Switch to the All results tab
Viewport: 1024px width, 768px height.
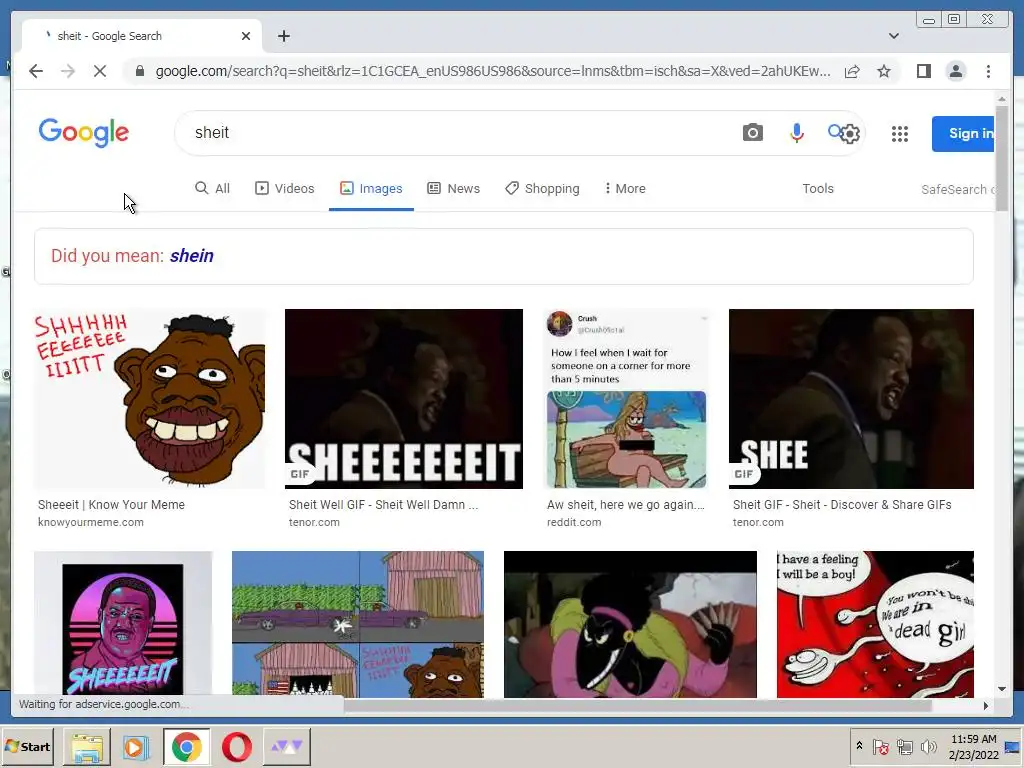point(212,189)
